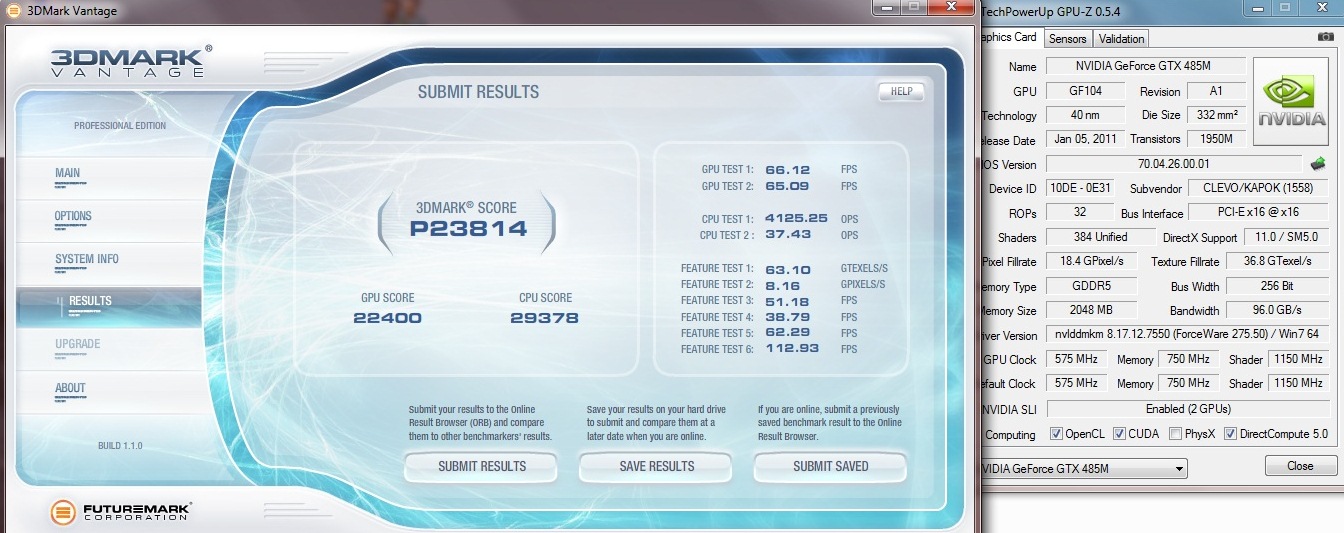Click the NVIDIA SLI Enabled (2 GPUs) field
Screen dimensions: 1344x533
pyautogui.click(x=1187, y=409)
